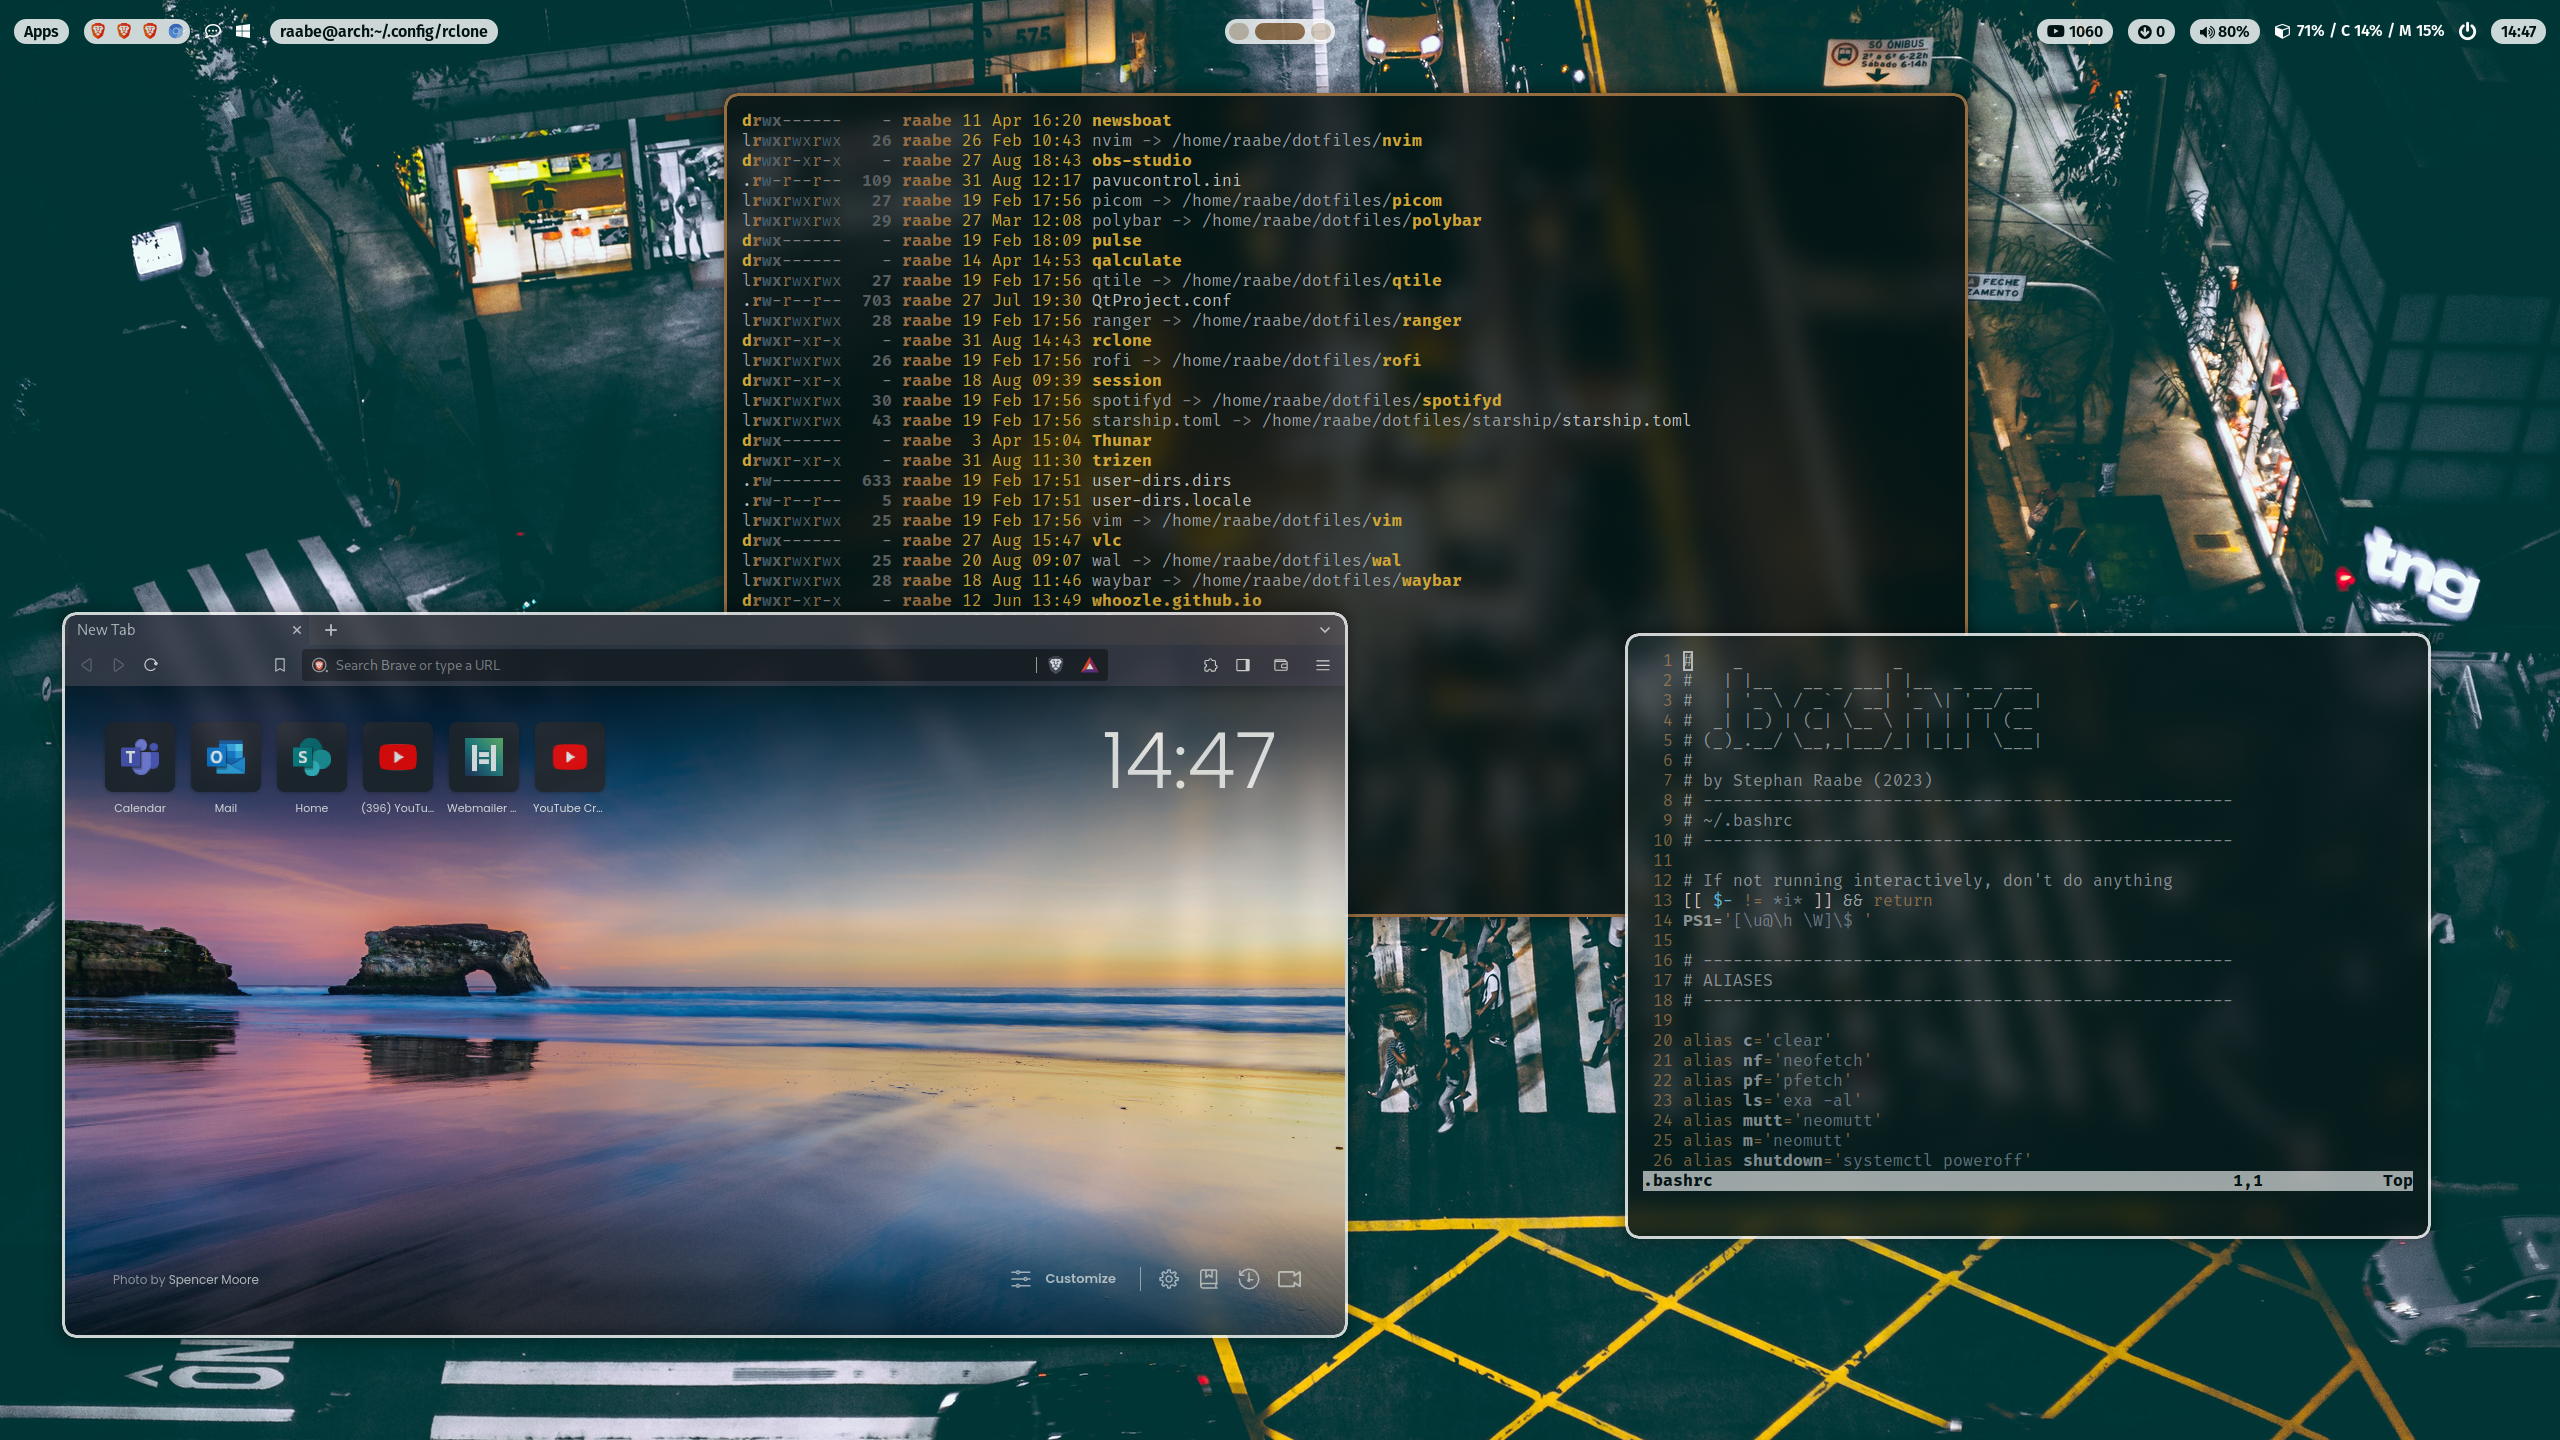Open new tab settings gear icon
The width and height of the screenshot is (2560, 1440).
click(x=1168, y=1279)
